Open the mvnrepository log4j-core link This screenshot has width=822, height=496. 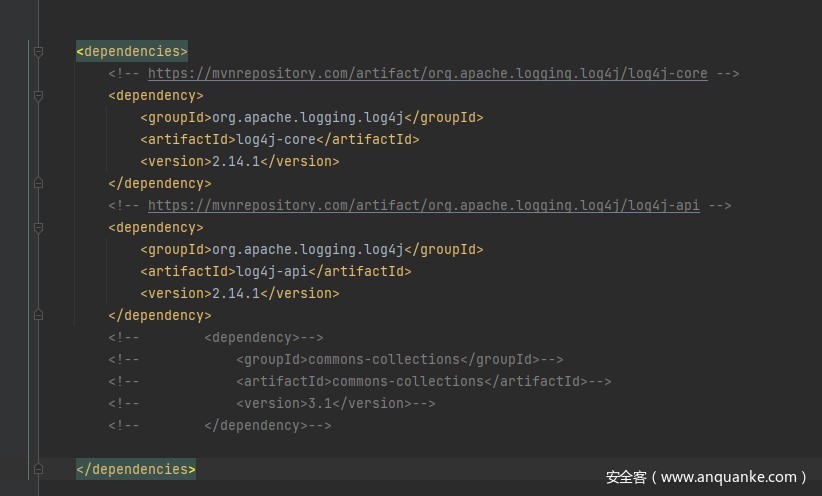(x=427, y=74)
